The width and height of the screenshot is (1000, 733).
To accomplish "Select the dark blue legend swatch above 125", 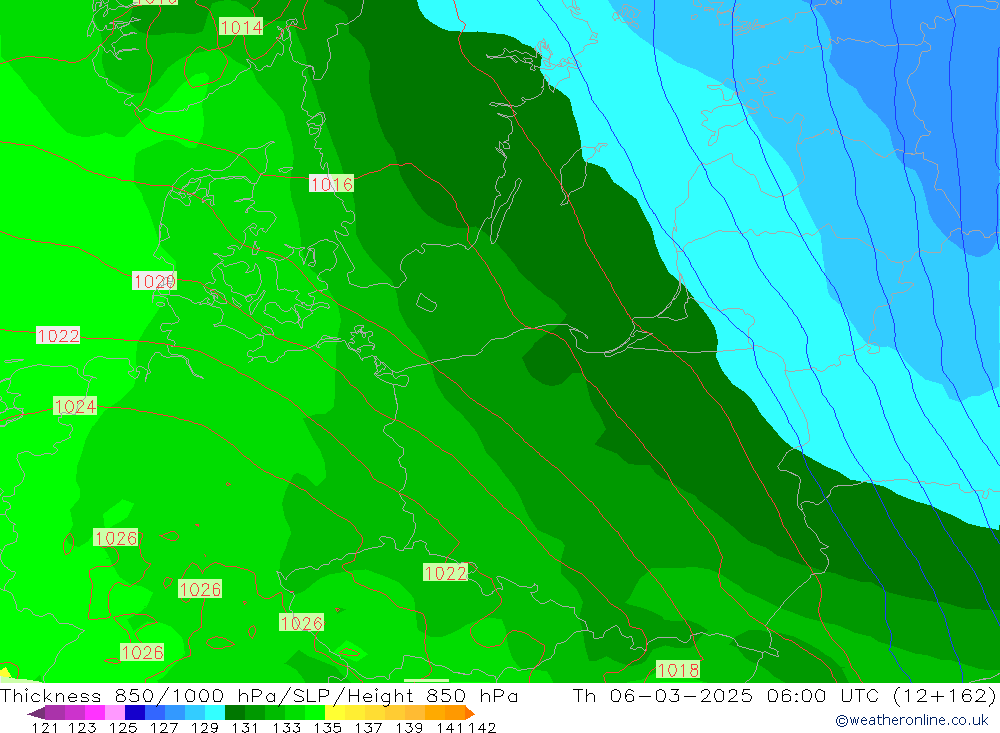I will tap(135, 713).
